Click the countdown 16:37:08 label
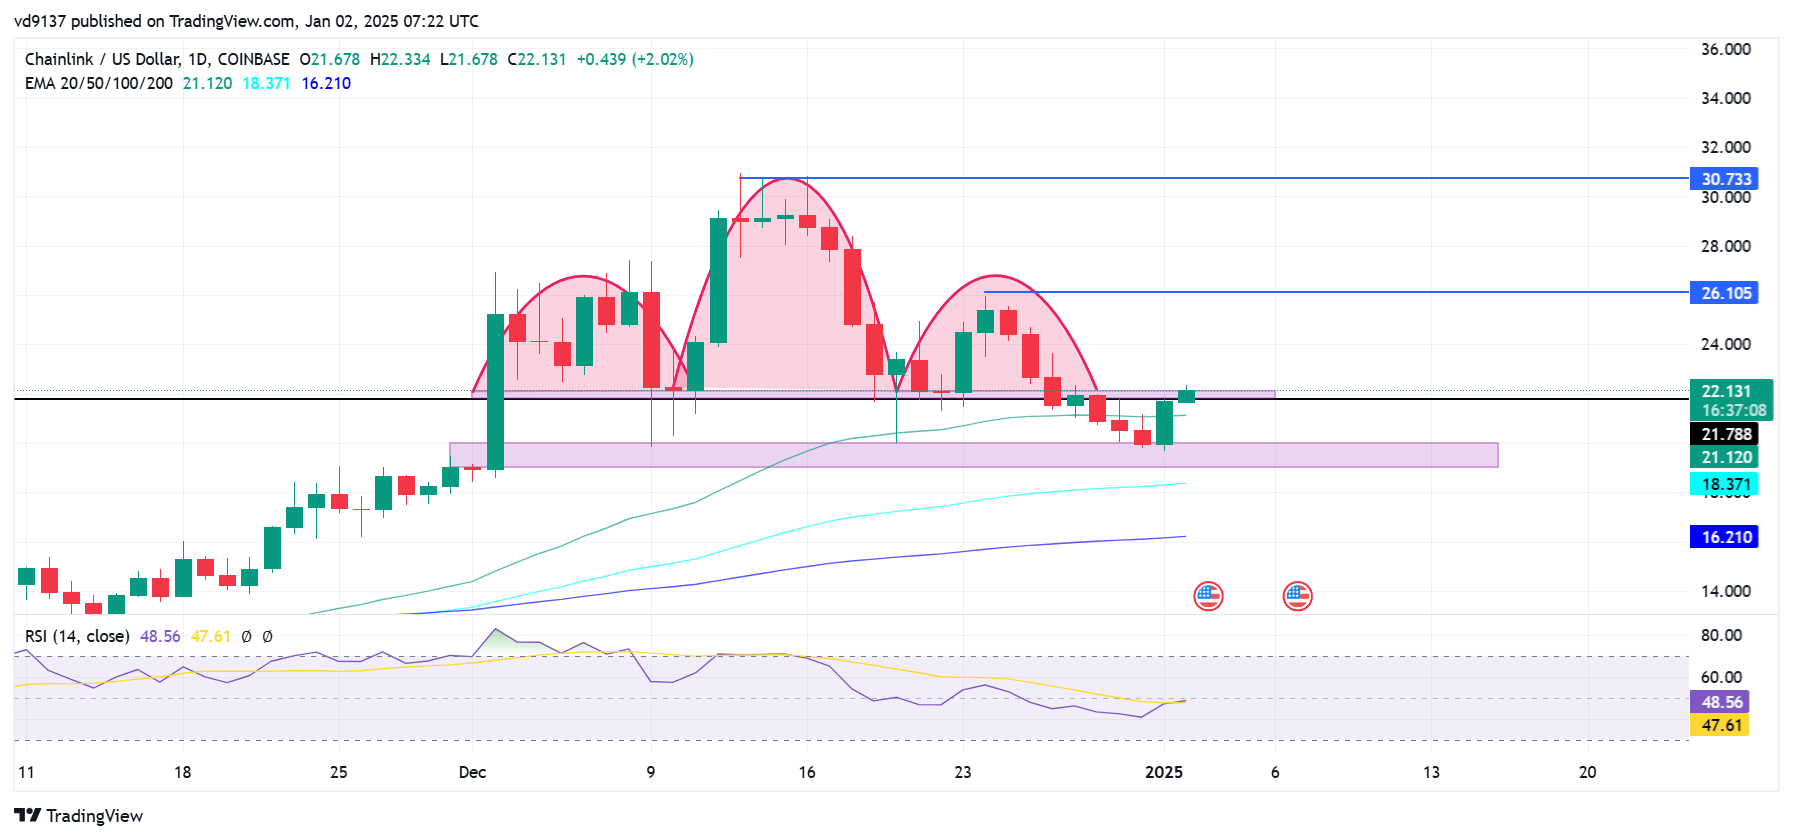1793x839 pixels. click(x=1734, y=410)
